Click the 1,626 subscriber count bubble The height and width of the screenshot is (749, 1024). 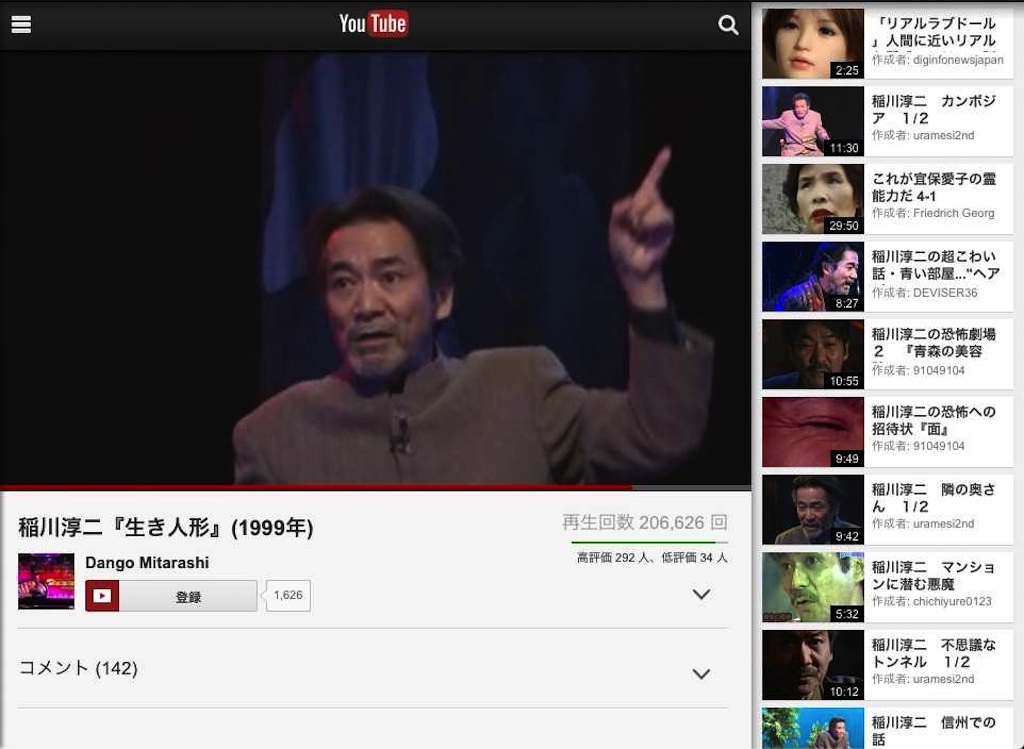tap(288, 596)
